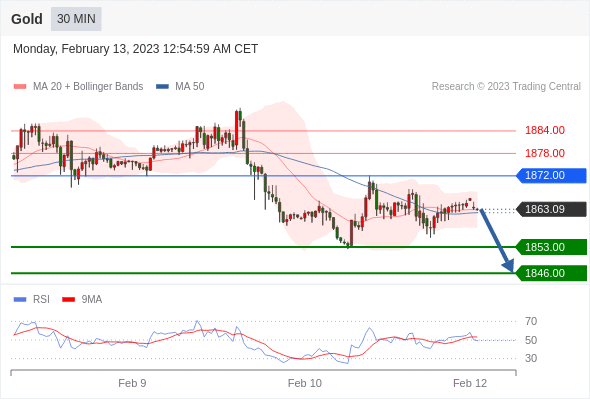Toggle the MA 20 + Bollinger Bands legend
Viewport: 590px width, 400px height.
coord(78,87)
